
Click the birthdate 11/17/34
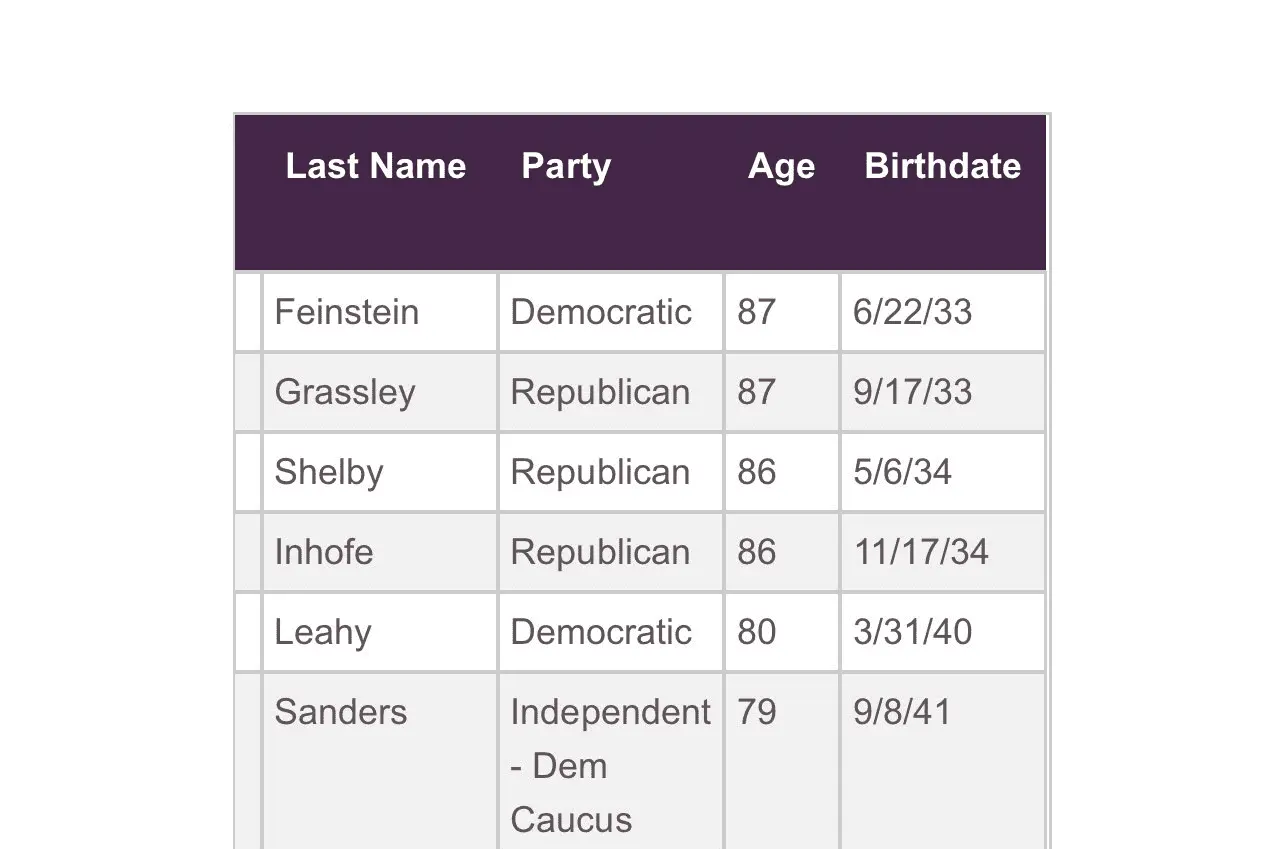920,552
